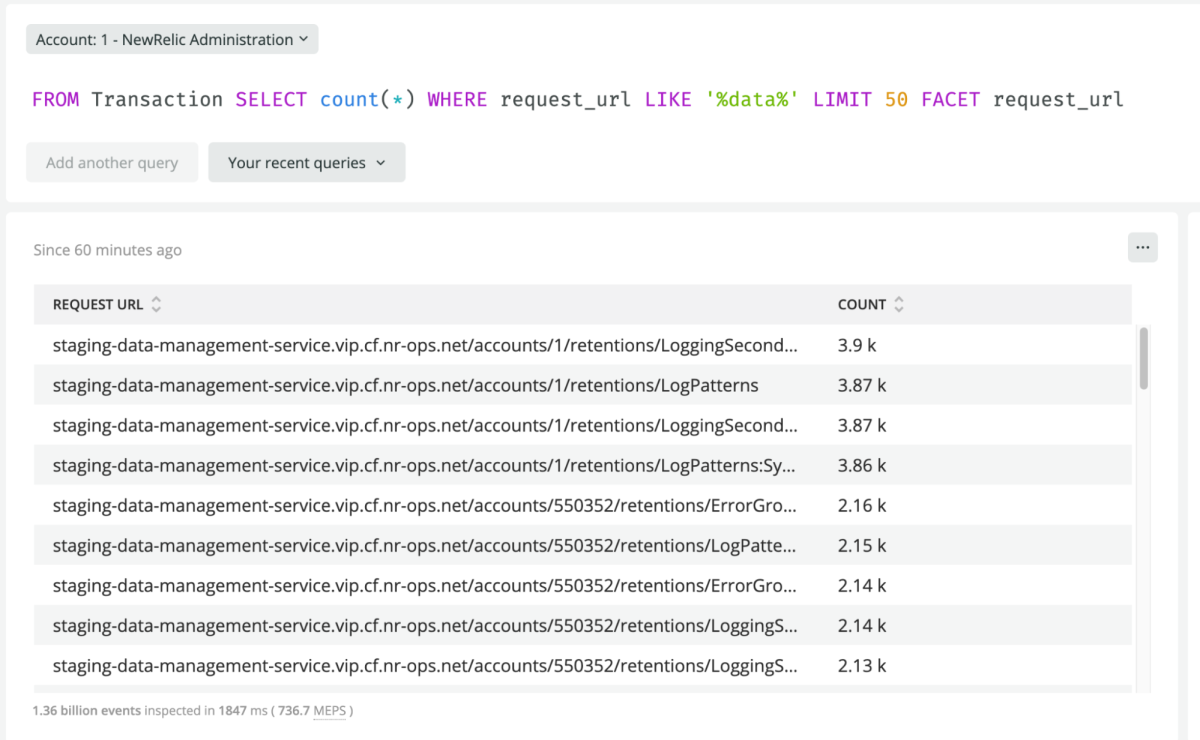Select the 550352 LogPatte... row
Viewport: 1200px width, 740px height.
[x=424, y=545]
